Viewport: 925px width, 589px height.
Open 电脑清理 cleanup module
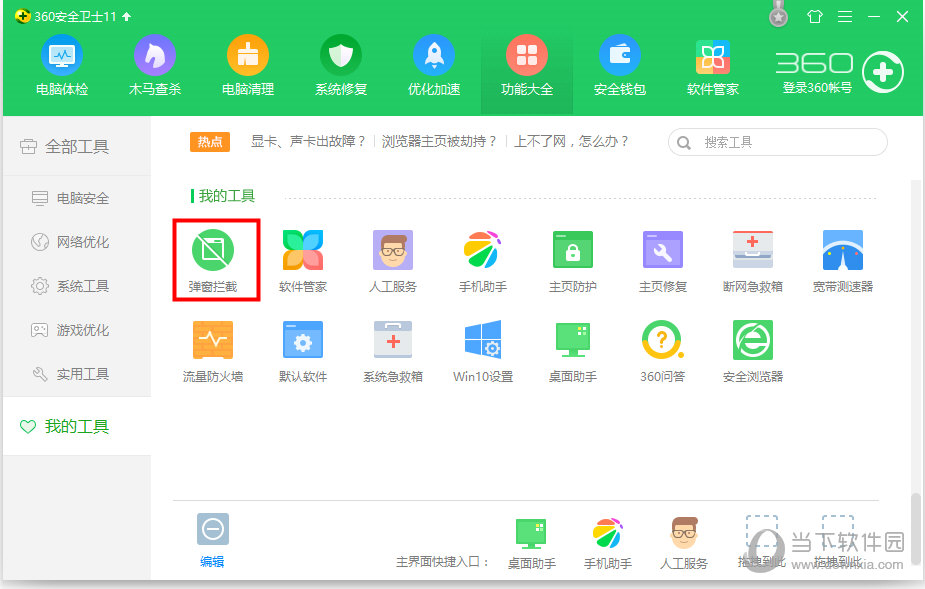pyautogui.click(x=248, y=66)
